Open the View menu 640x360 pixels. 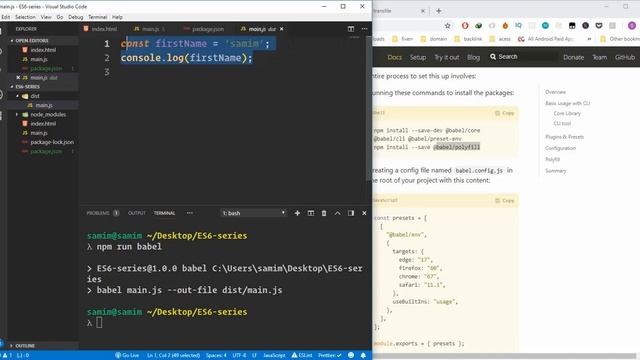(x=46, y=17)
